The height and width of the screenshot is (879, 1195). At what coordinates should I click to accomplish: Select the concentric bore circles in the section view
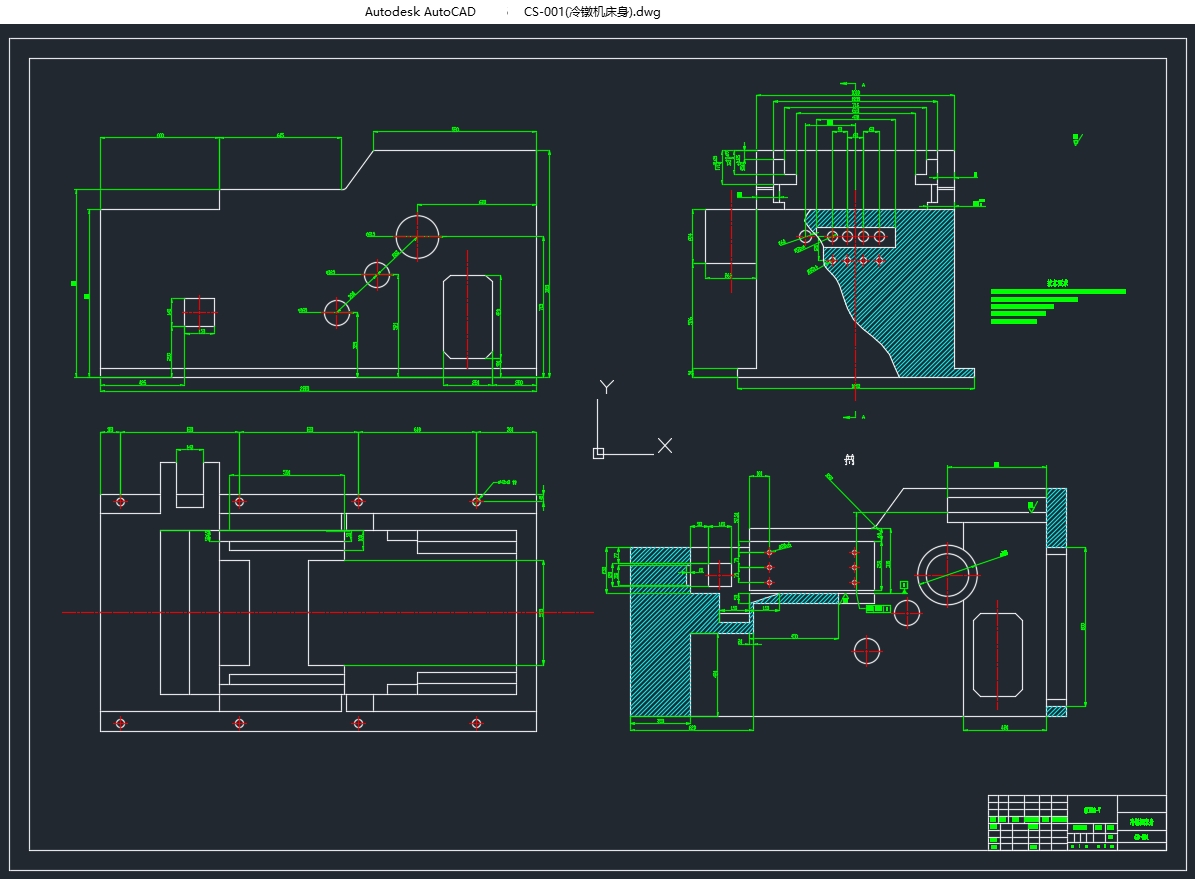pos(946,573)
